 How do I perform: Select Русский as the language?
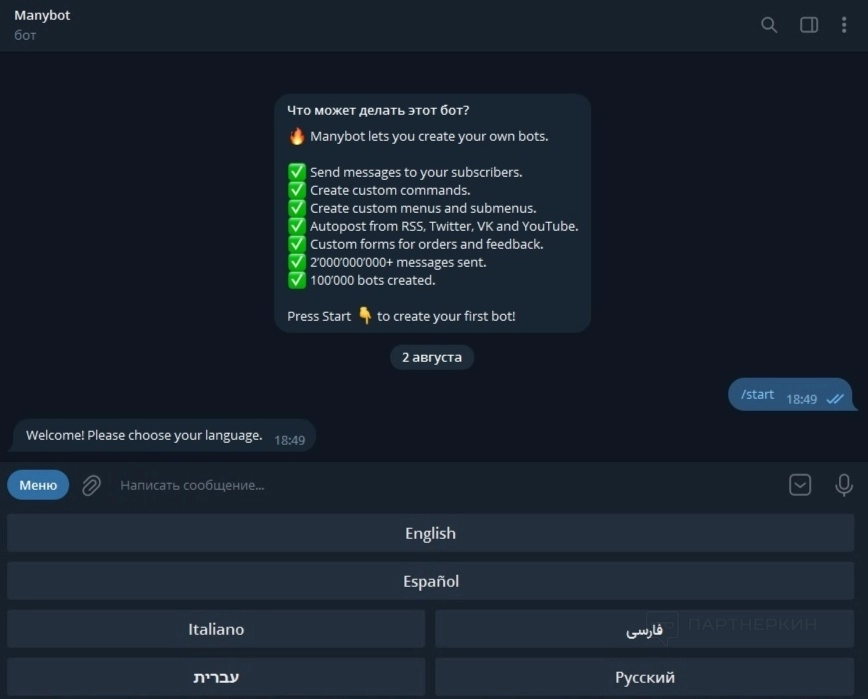click(x=644, y=677)
